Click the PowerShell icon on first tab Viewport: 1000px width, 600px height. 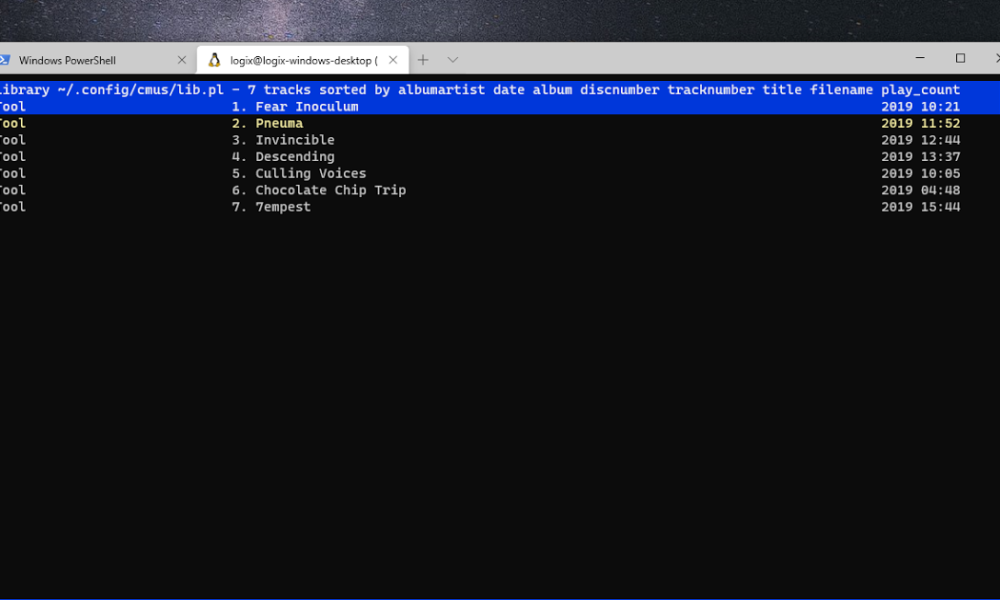4,60
